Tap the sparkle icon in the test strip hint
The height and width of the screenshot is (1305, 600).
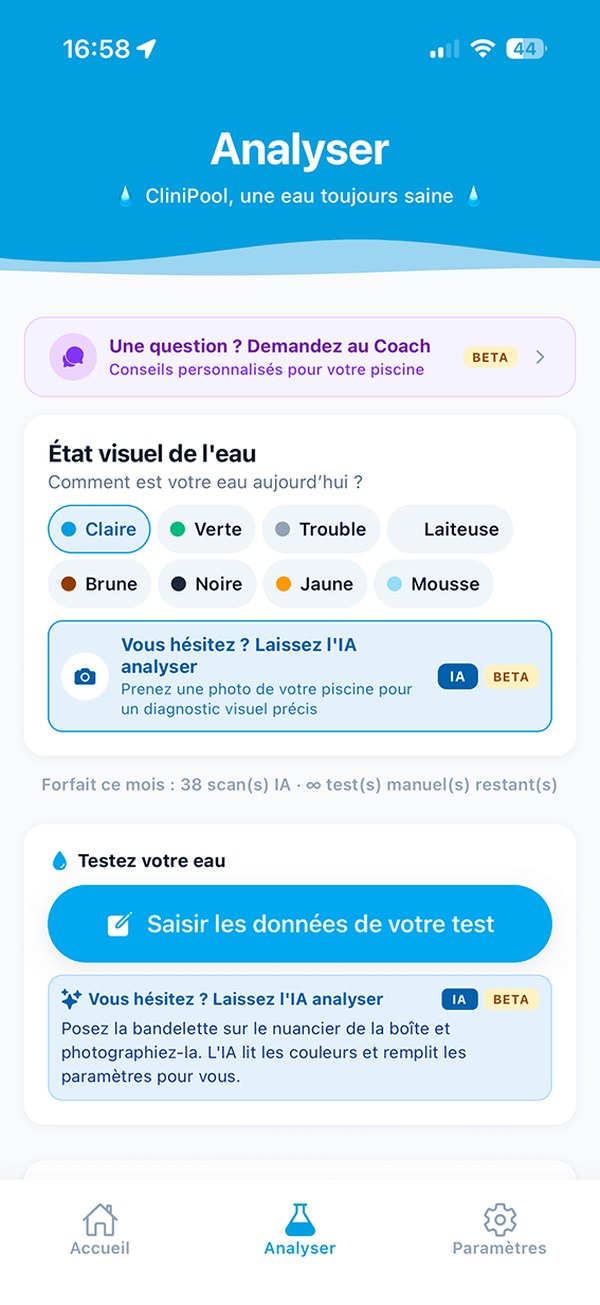click(x=71, y=998)
